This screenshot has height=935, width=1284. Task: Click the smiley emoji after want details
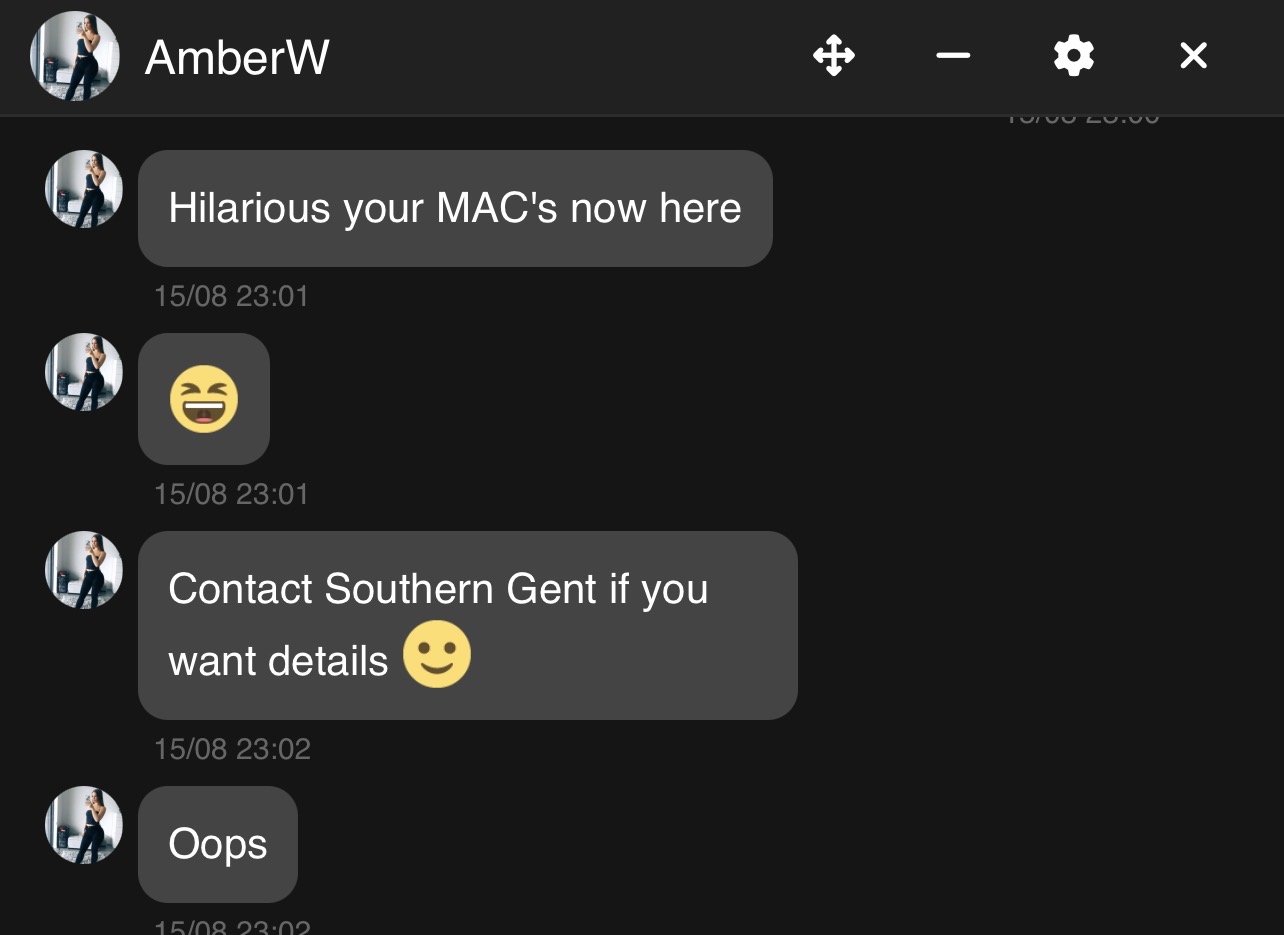437,655
